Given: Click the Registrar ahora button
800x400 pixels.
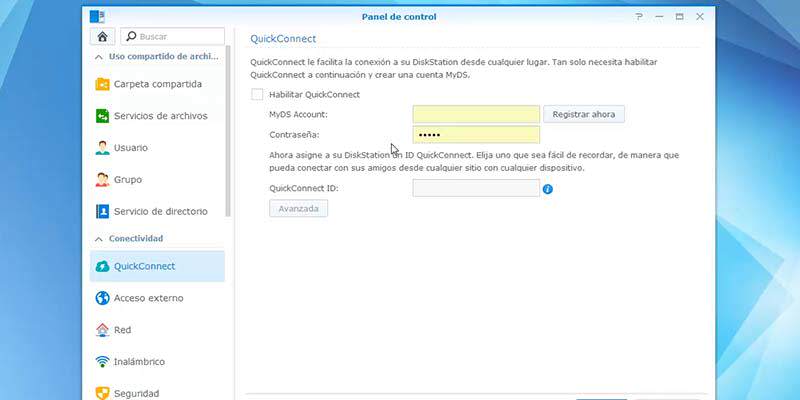Looking at the screenshot, I should click(x=584, y=114).
